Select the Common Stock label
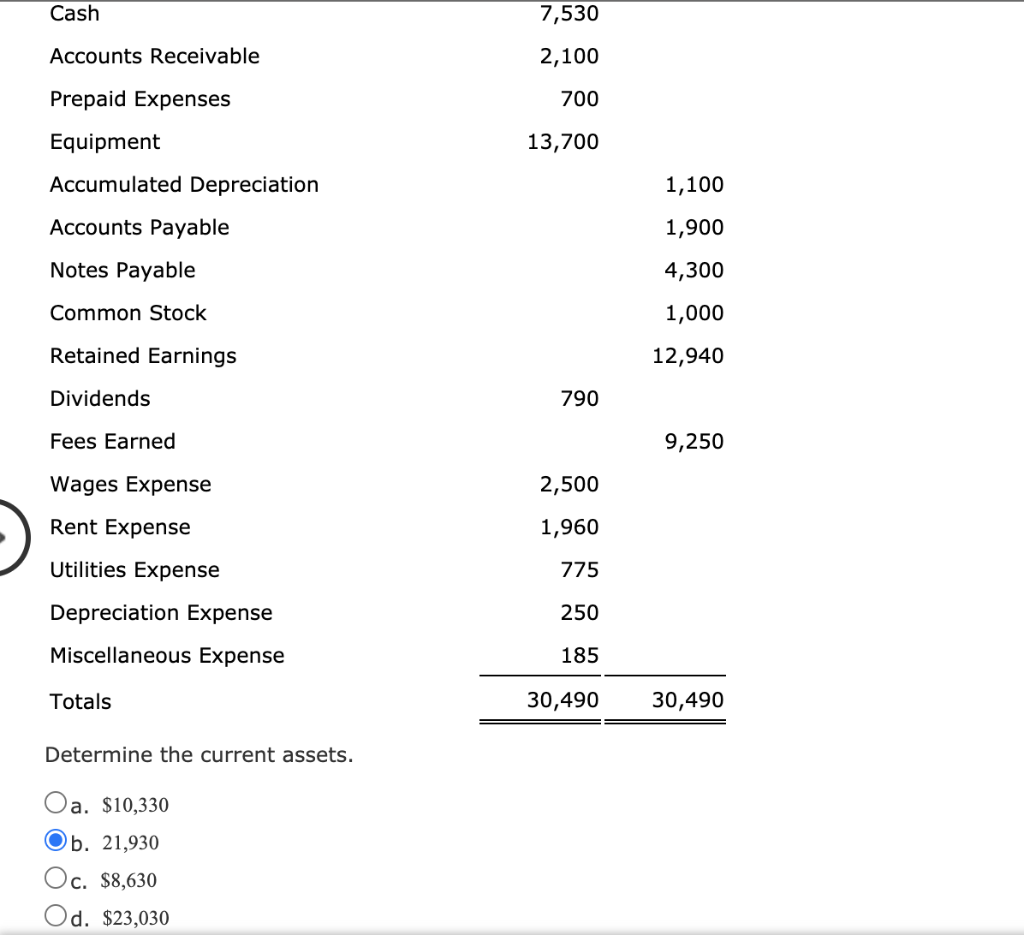The image size is (1024, 935). coord(128,313)
